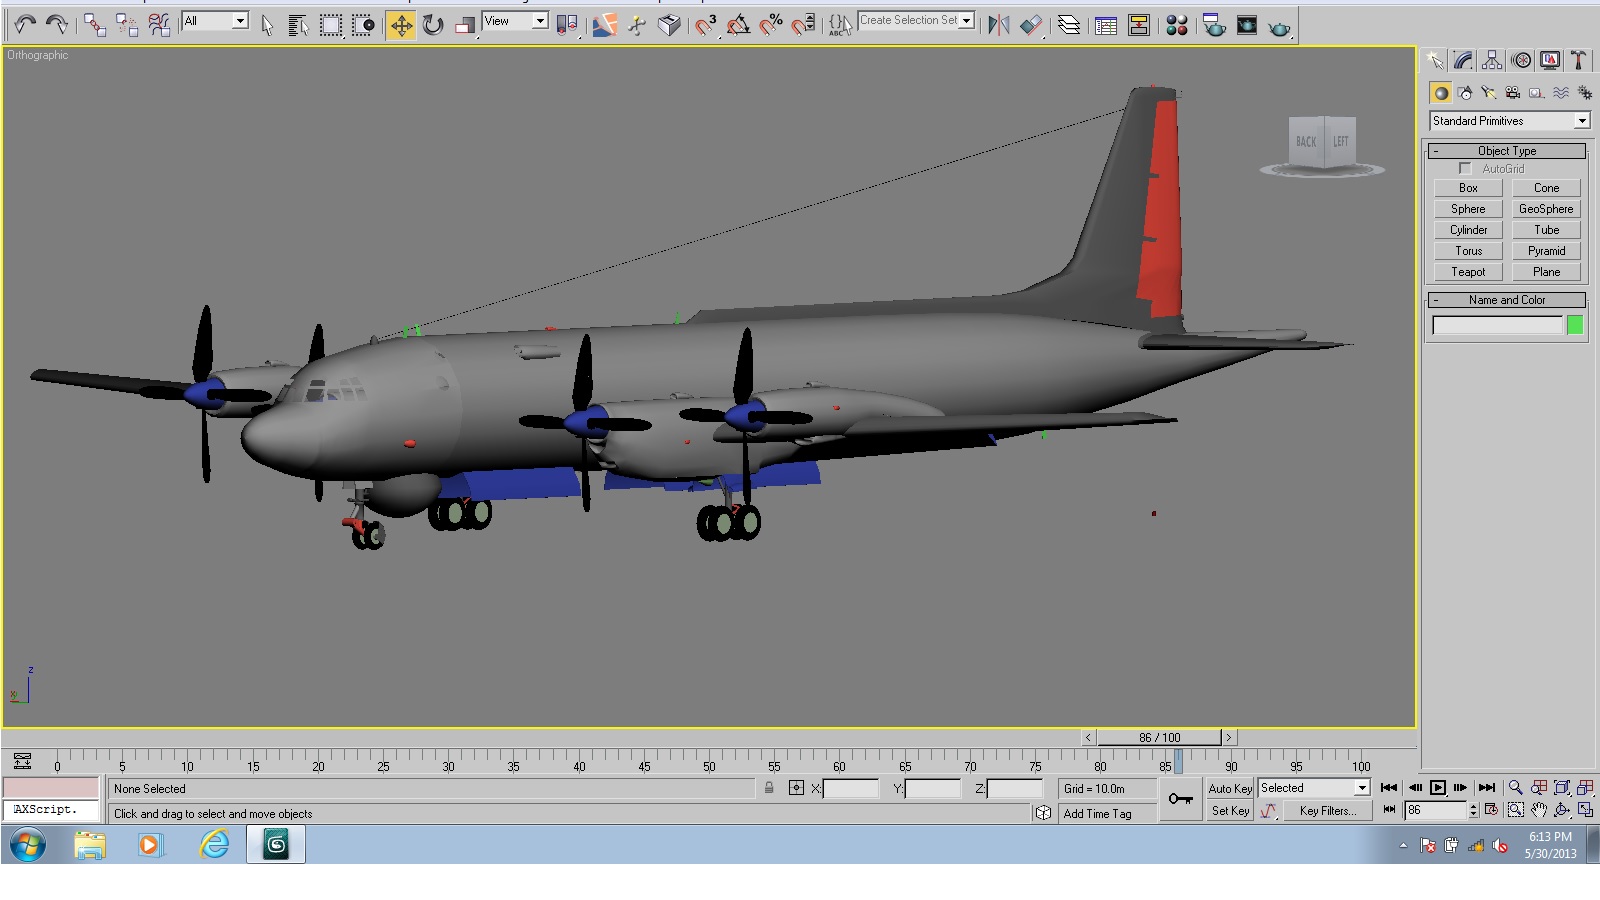
Task: Click the GeoSphere button
Action: [1546, 209]
